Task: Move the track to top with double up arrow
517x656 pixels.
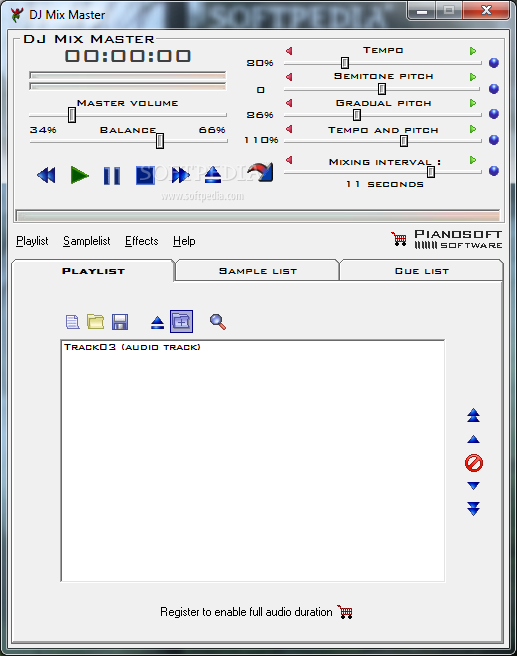Action: pyautogui.click(x=473, y=415)
